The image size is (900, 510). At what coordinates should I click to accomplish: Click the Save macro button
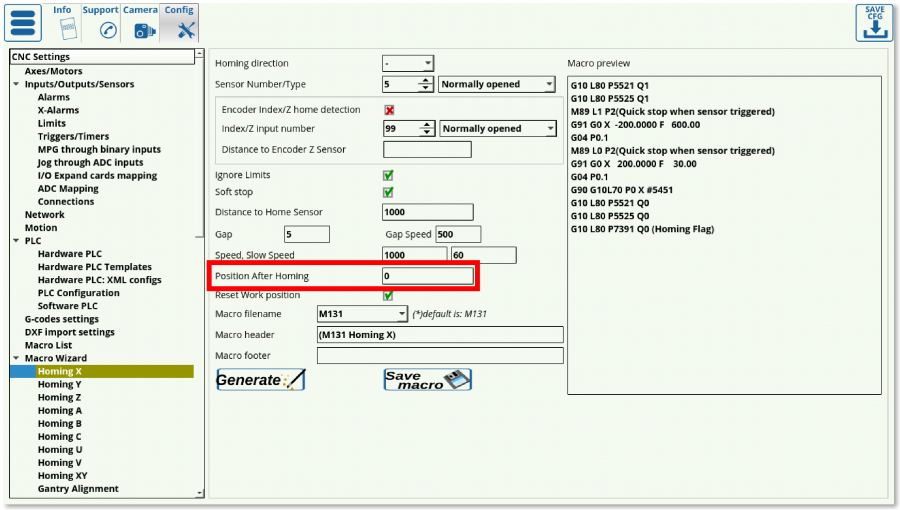427,380
